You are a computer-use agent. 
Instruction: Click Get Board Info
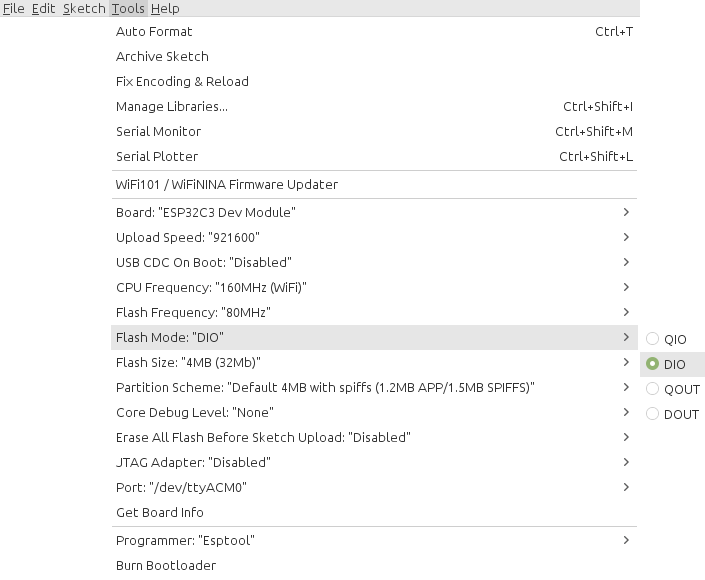coord(374,513)
